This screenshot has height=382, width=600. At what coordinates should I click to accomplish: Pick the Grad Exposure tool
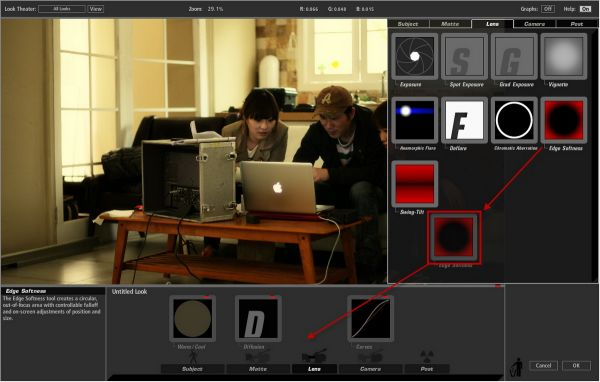tap(514, 56)
